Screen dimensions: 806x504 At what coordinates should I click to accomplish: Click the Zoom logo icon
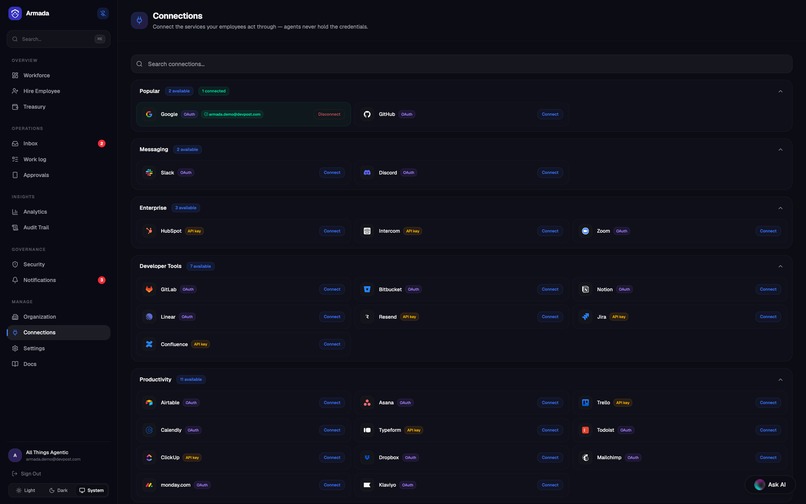(585, 231)
